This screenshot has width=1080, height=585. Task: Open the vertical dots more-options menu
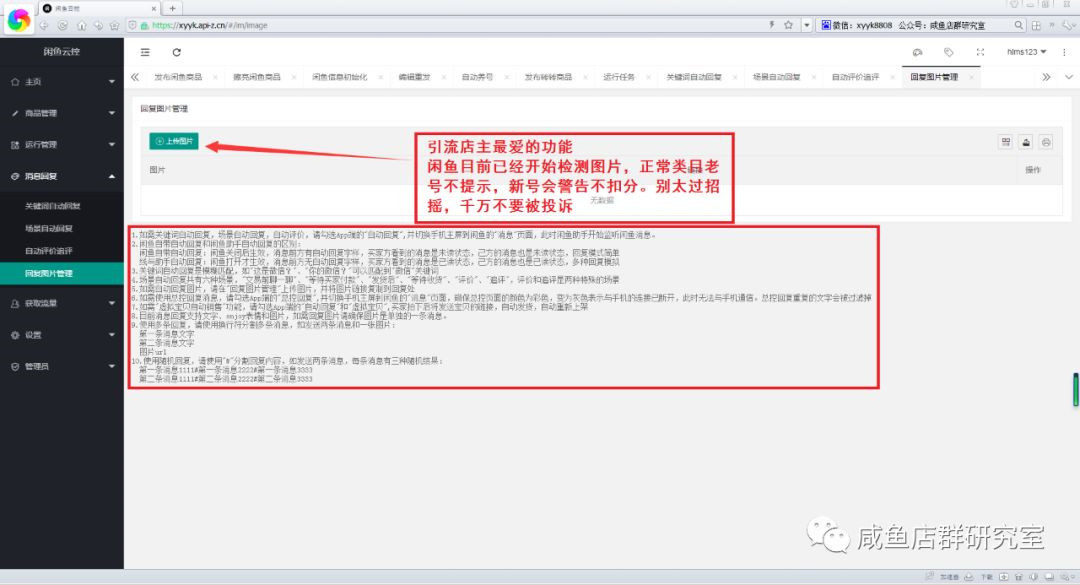tap(1064, 52)
